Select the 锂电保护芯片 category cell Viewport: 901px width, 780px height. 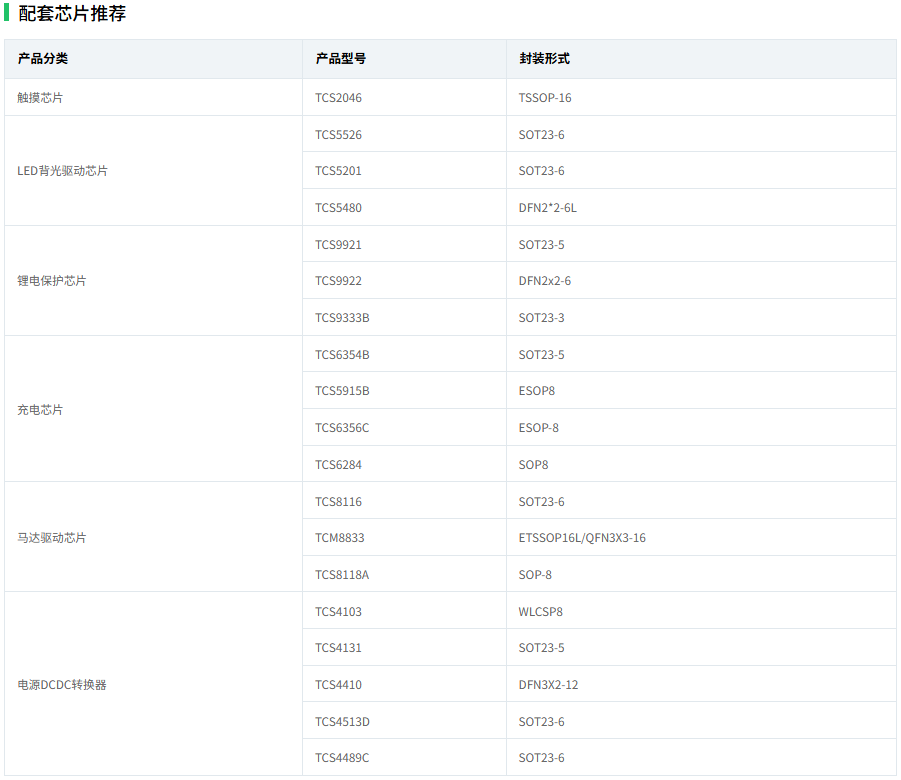coord(52,281)
